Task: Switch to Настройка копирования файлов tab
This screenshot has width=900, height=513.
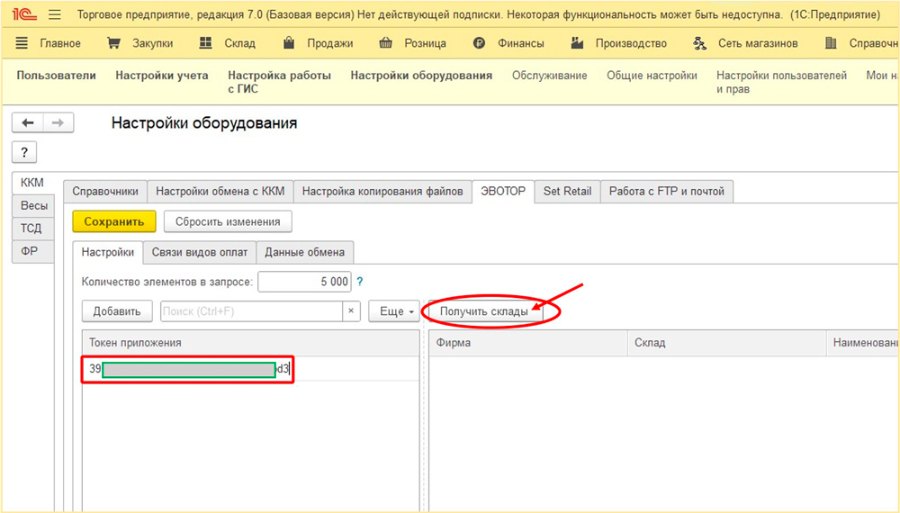Action: [x=382, y=191]
